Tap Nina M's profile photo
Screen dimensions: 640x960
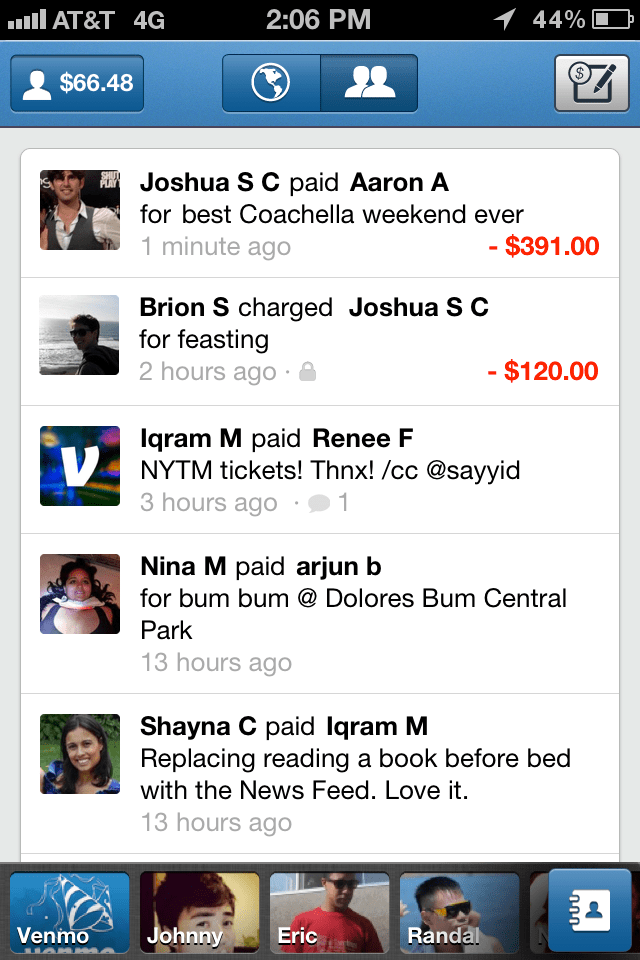click(79, 594)
